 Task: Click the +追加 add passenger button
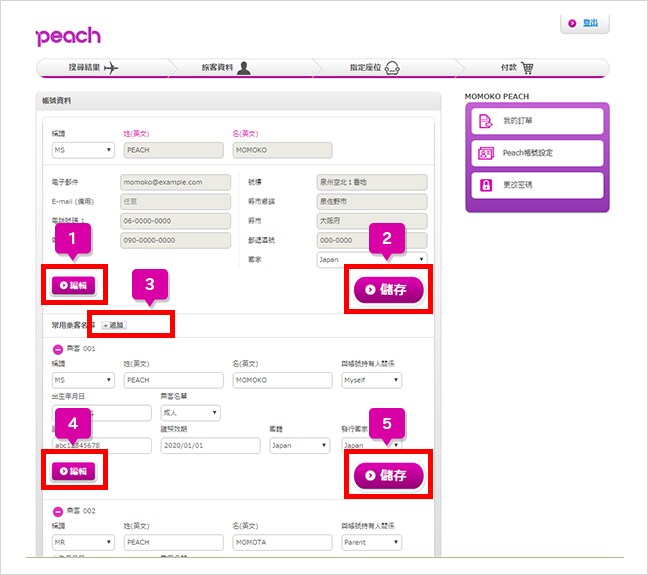(114, 325)
